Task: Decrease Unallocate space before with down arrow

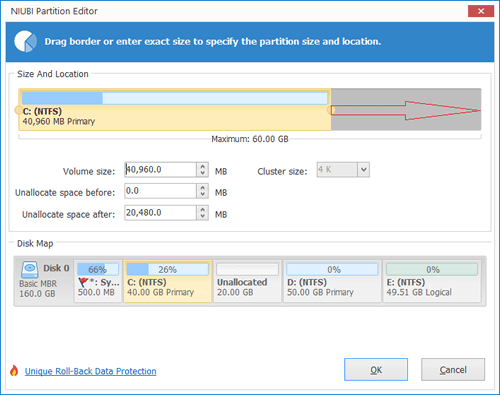Action: point(202,195)
